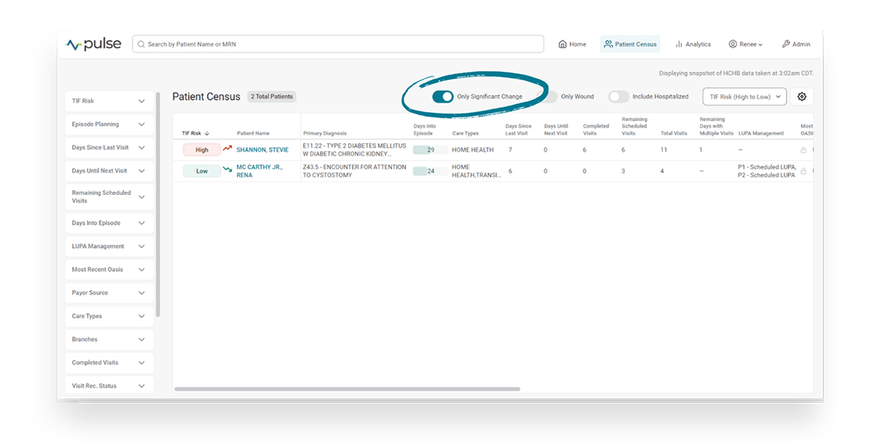892x446 pixels.
Task: Sort by LUPA Management column header
Action: pos(761,134)
